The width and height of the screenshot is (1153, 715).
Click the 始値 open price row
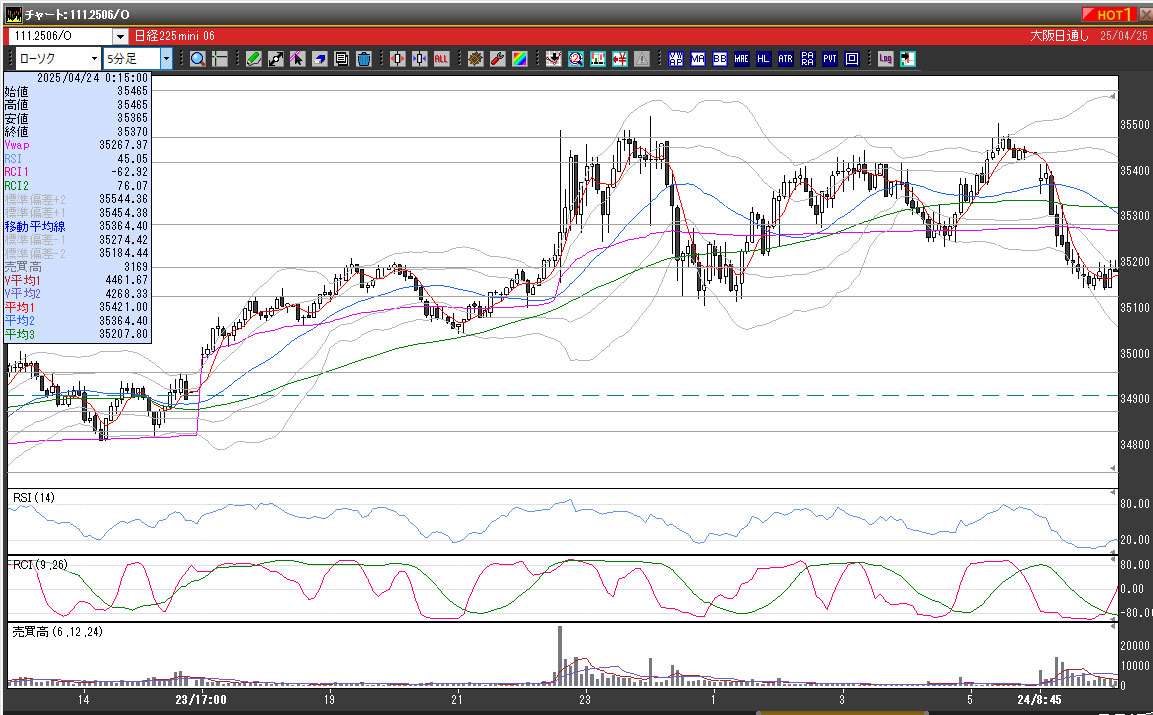click(x=76, y=91)
